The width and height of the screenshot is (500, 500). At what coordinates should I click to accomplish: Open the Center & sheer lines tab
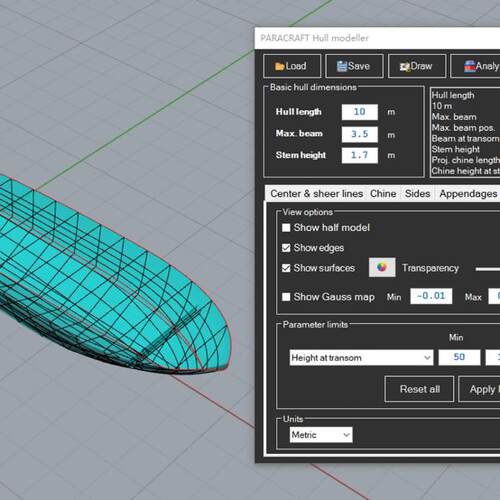coord(316,194)
